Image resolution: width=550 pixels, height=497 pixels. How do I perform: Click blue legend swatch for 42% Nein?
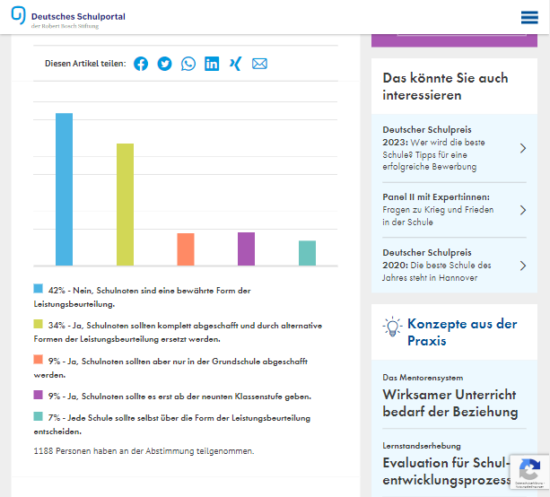click(x=38, y=289)
